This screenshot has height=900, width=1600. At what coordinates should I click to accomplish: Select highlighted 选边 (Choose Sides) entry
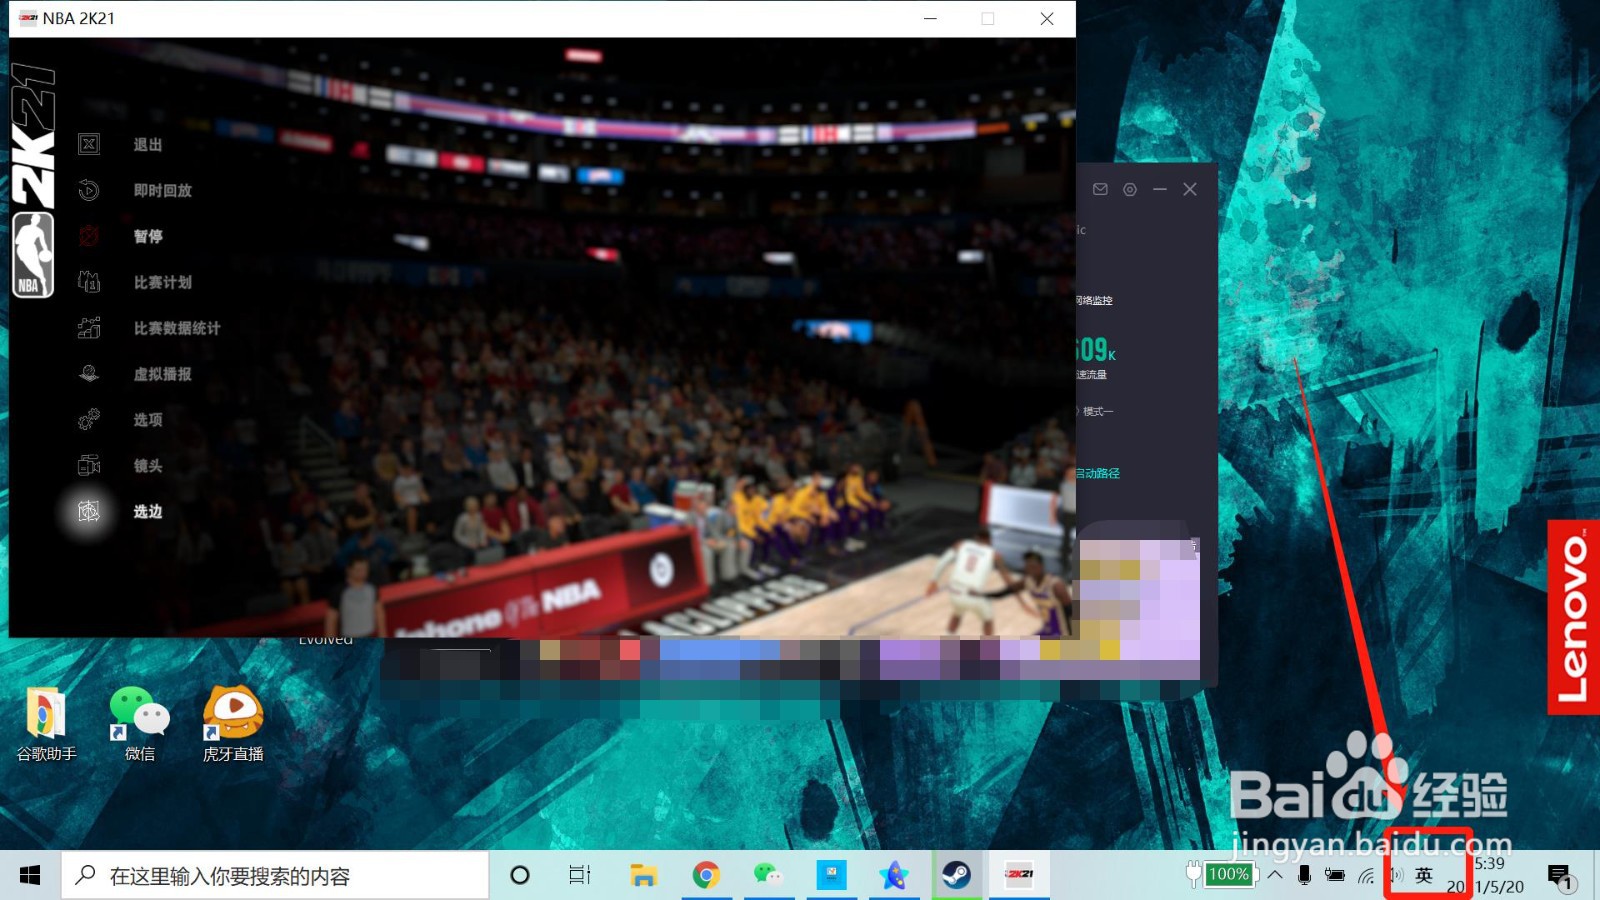tap(148, 512)
